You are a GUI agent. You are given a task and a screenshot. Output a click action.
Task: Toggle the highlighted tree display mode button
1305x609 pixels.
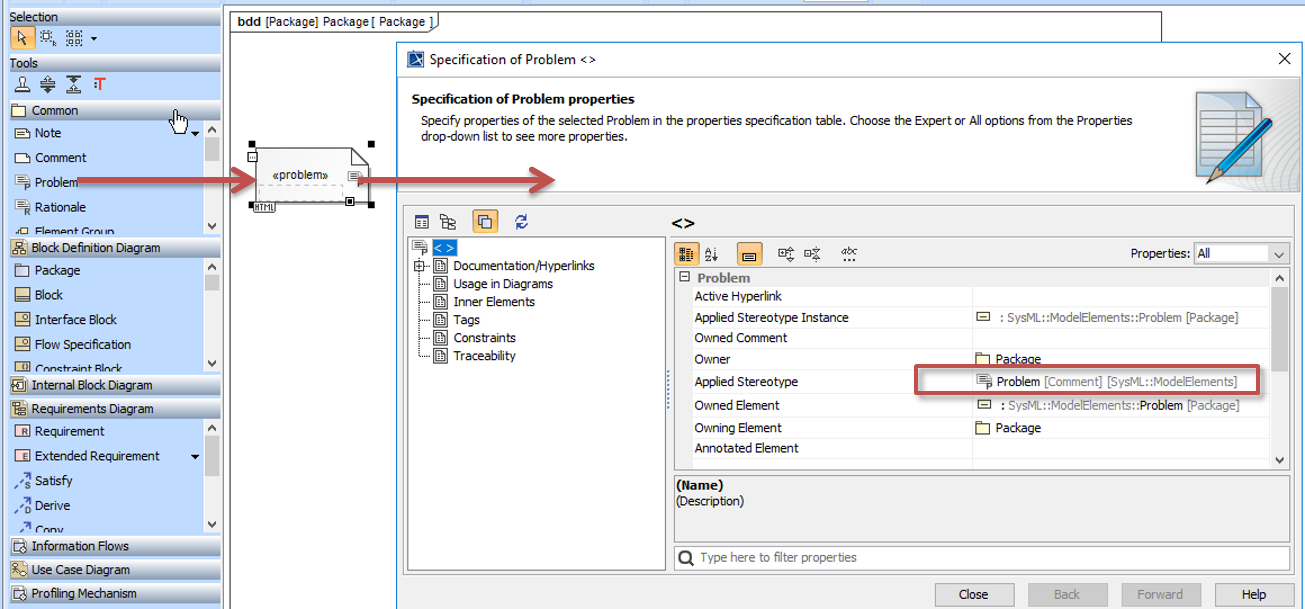[x=484, y=222]
